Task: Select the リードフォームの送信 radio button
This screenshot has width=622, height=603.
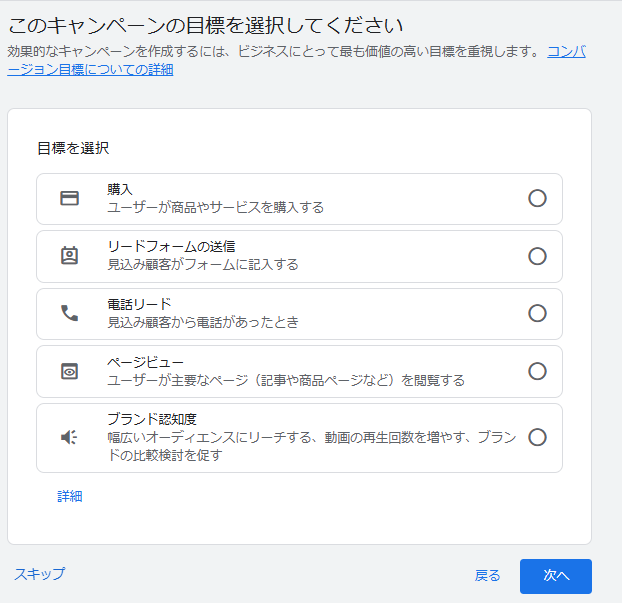Action: tap(537, 256)
